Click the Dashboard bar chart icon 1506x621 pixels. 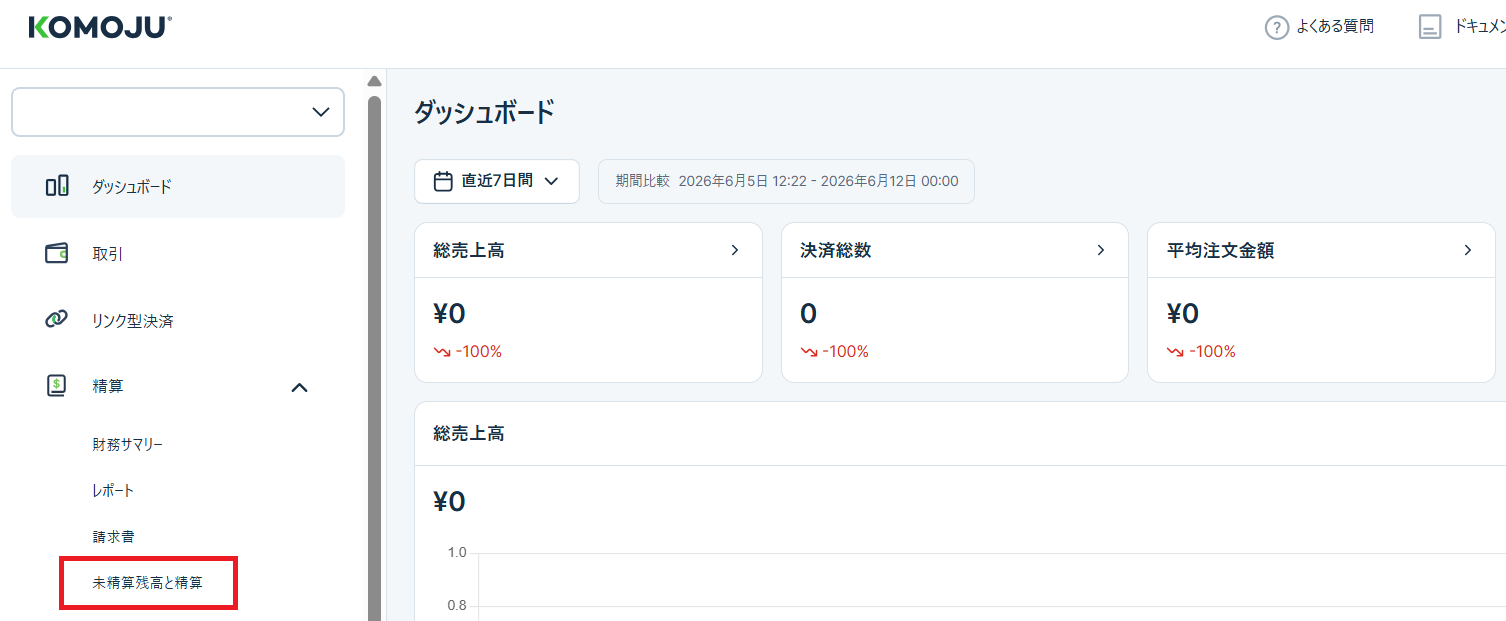coord(57,186)
